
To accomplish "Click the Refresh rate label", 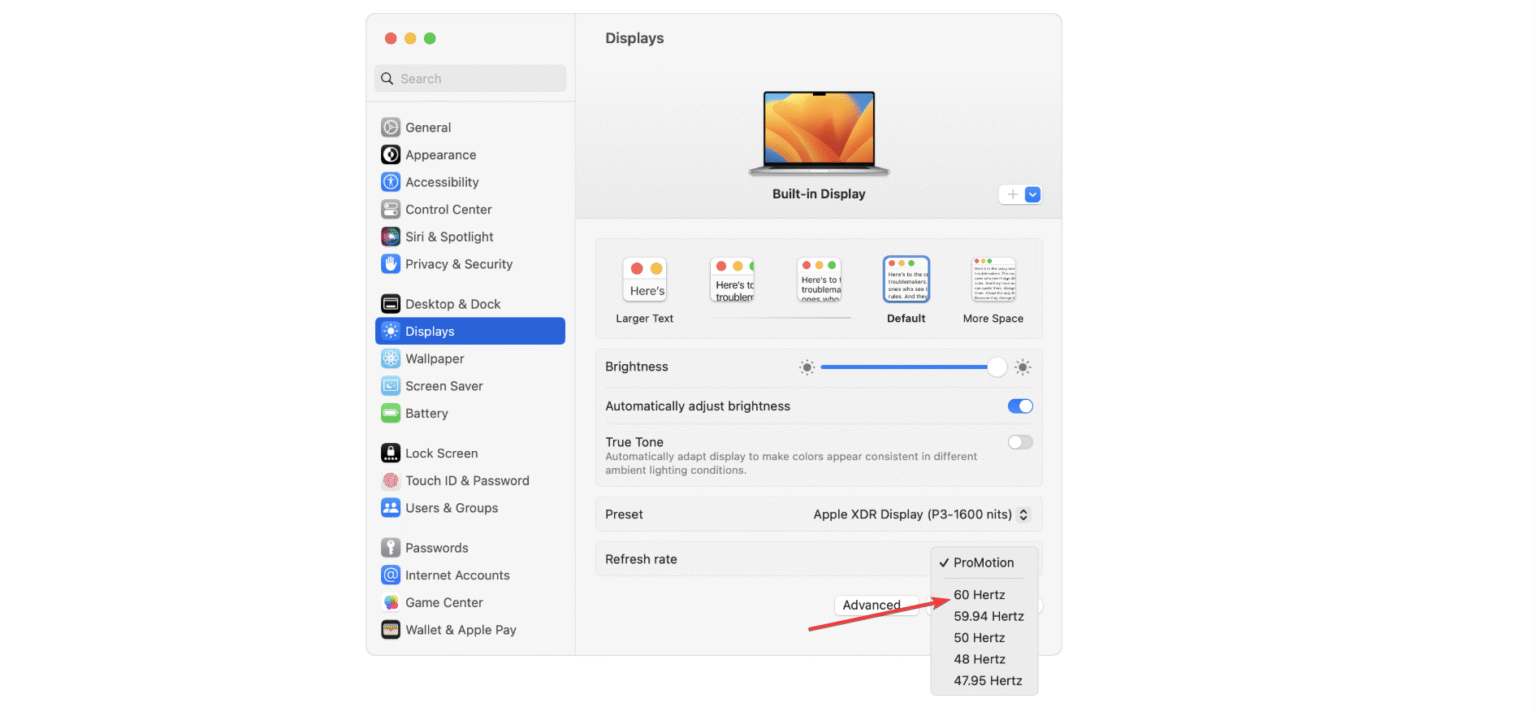I will pos(641,559).
